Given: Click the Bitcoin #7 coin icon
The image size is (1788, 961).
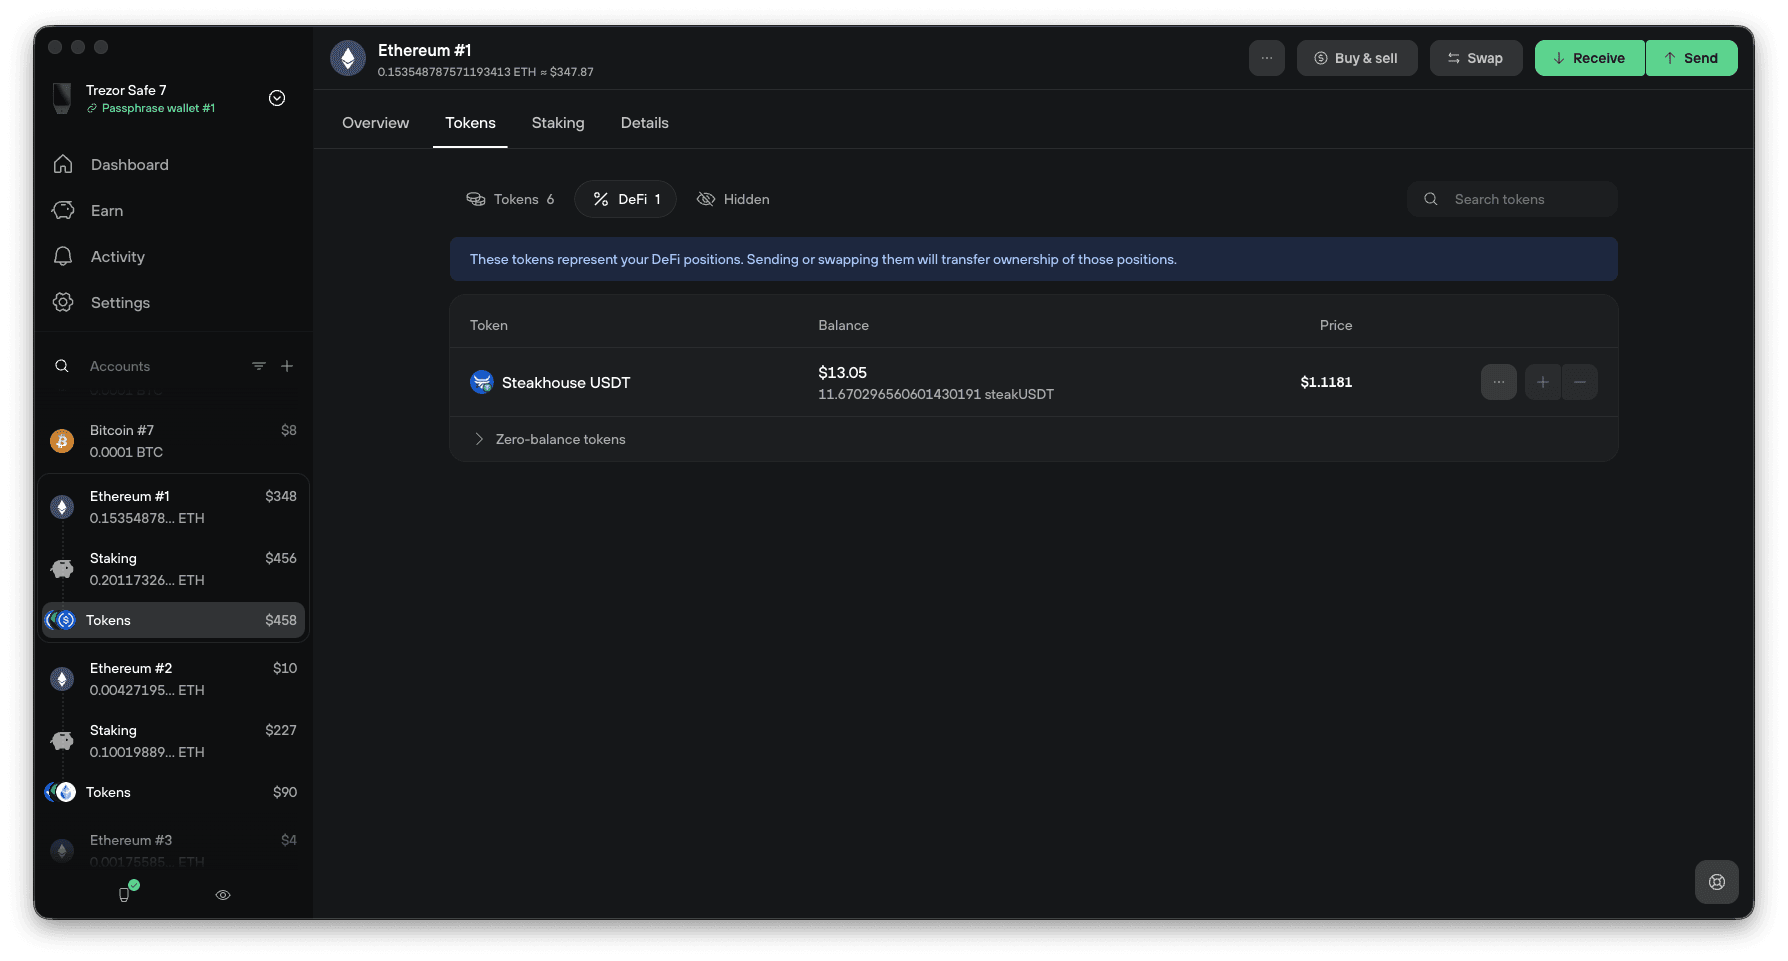Looking at the screenshot, I should 62,441.
